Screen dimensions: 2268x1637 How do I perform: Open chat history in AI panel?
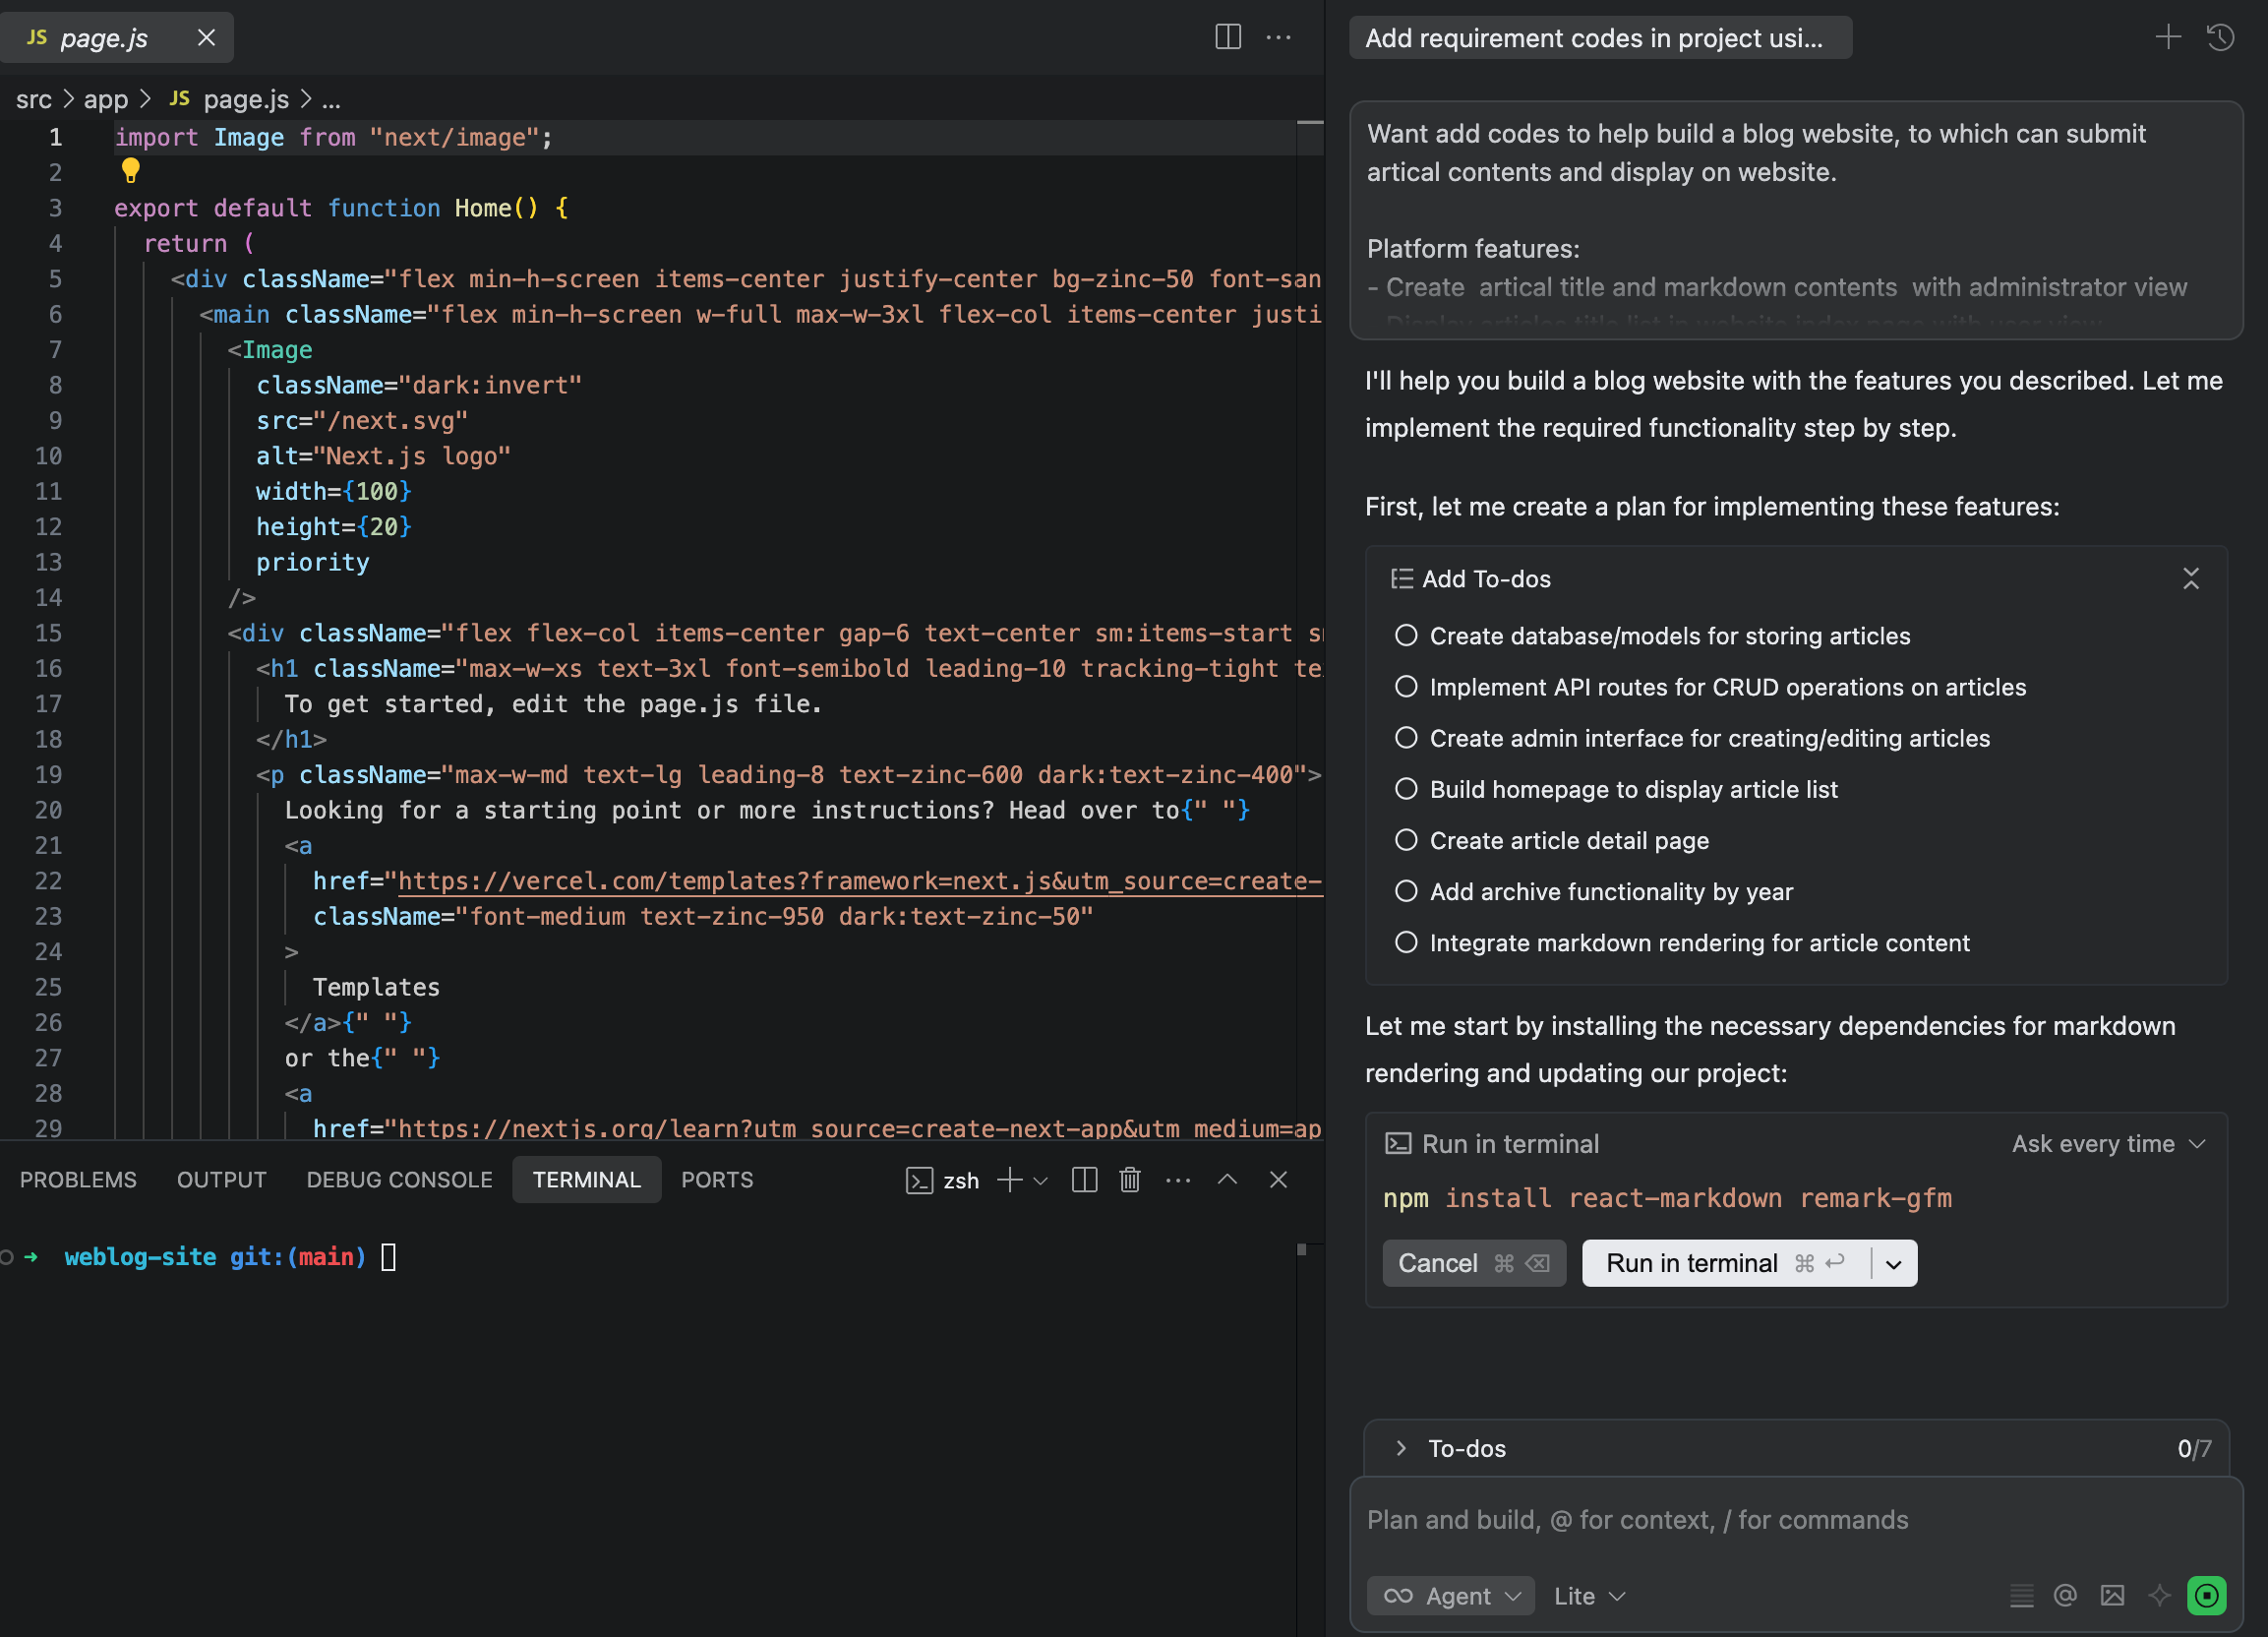click(2221, 38)
